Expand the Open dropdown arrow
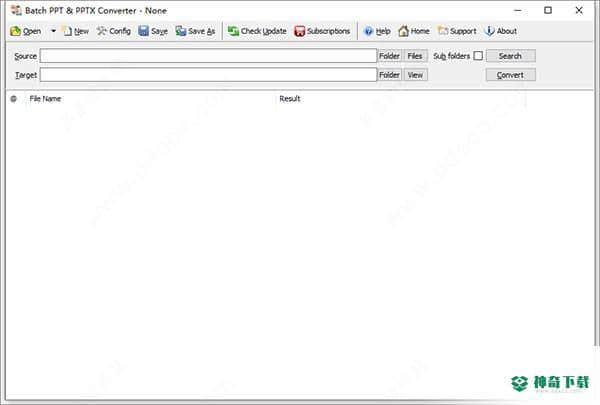This screenshot has width=600, height=405. click(53, 31)
